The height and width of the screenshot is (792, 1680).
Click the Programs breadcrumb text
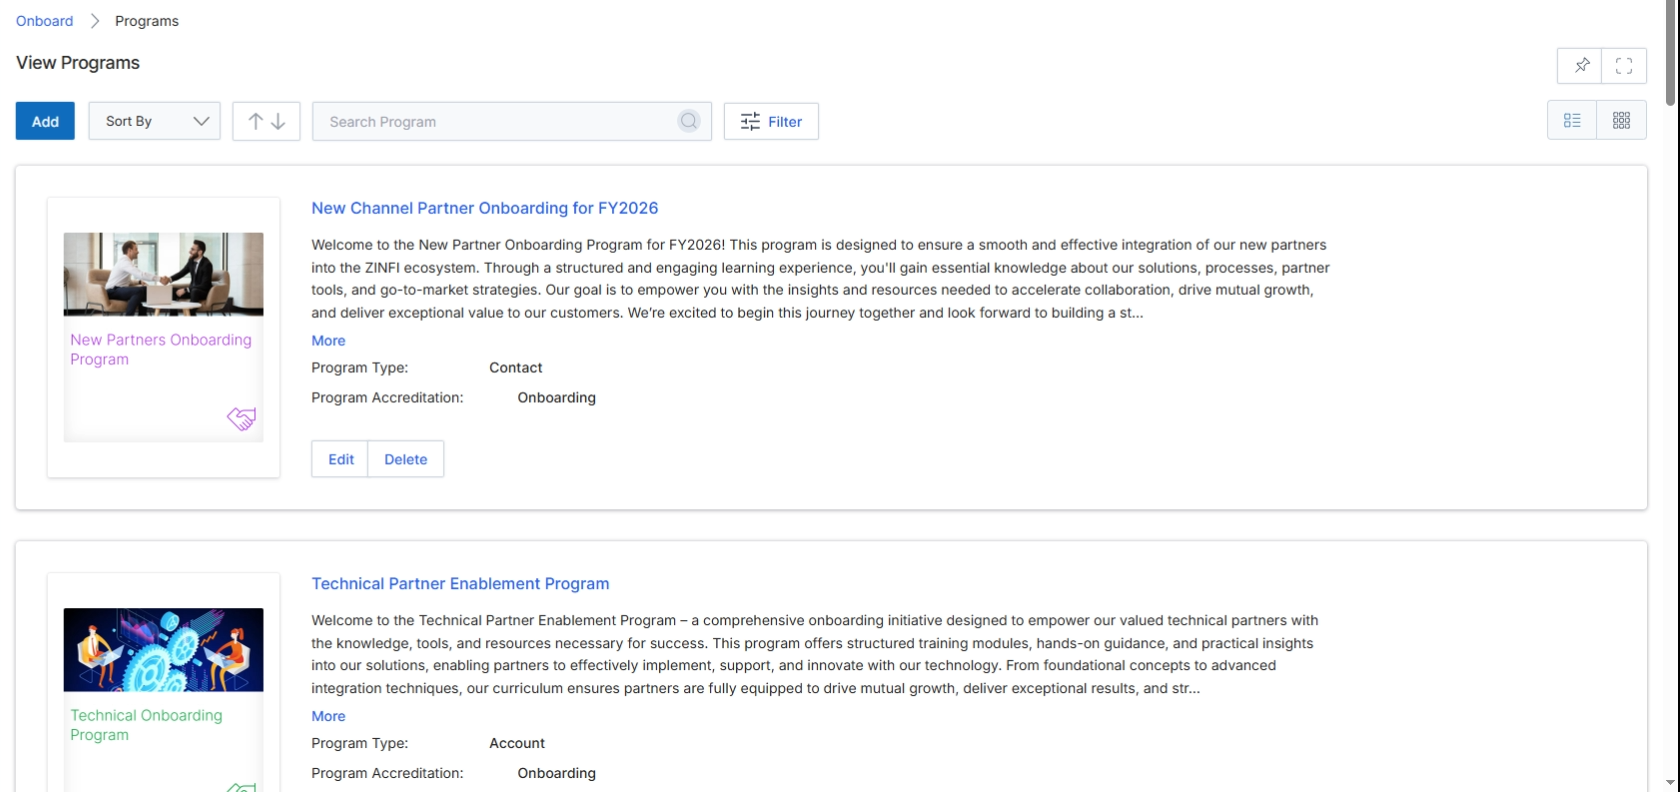coord(147,21)
